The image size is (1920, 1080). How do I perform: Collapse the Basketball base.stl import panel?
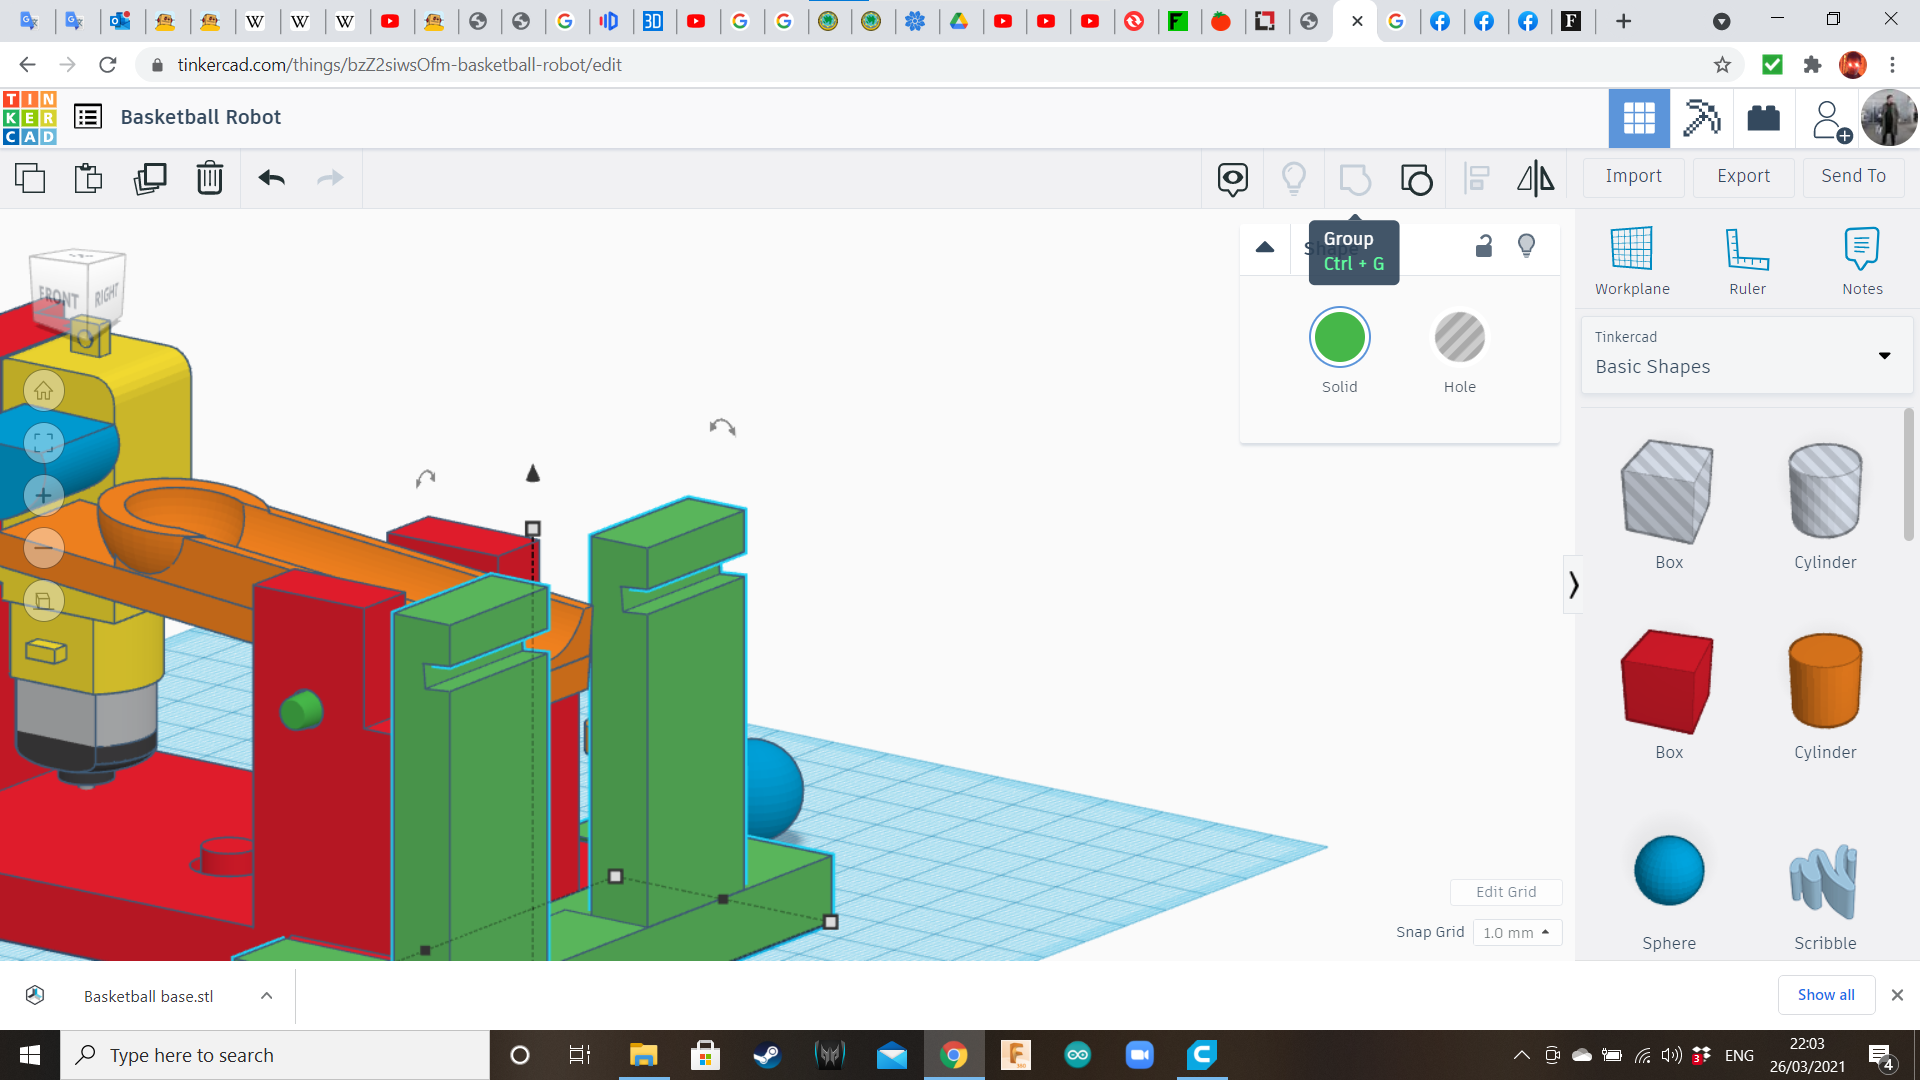[266, 995]
